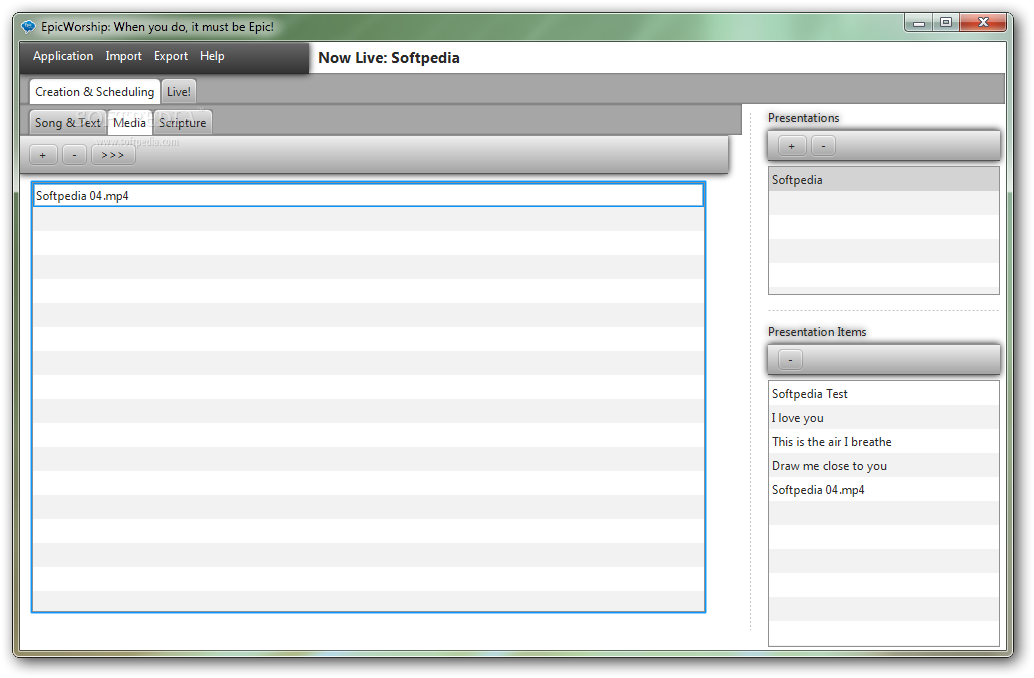Image resolution: width=1034 pixels, height=678 pixels.
Task: Select the Media tab
Action: pos(129,123)
